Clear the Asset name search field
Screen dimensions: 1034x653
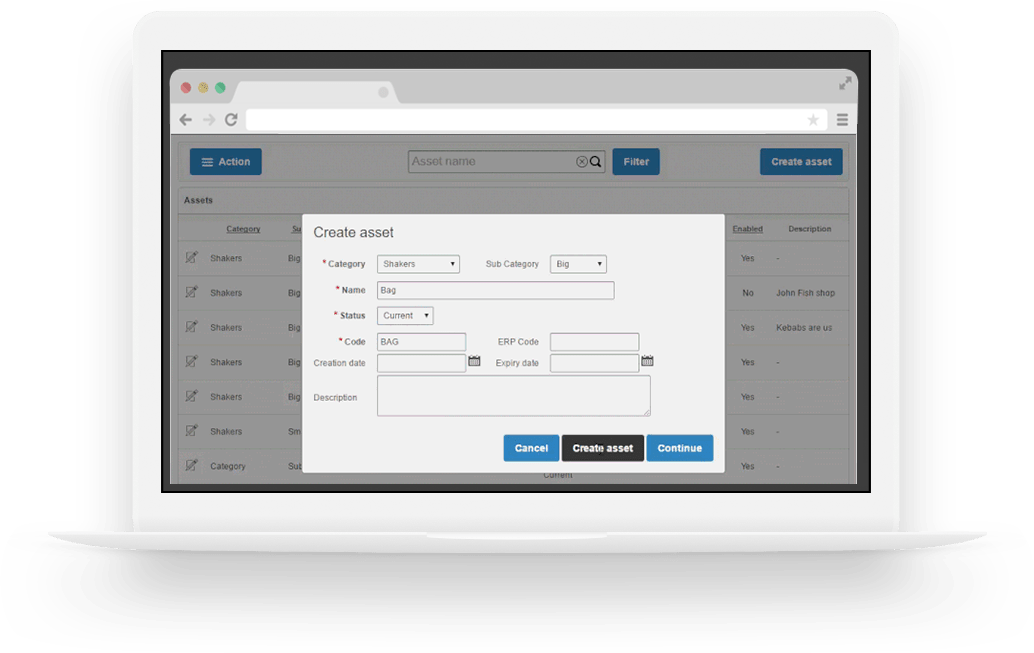click(582, 162)
